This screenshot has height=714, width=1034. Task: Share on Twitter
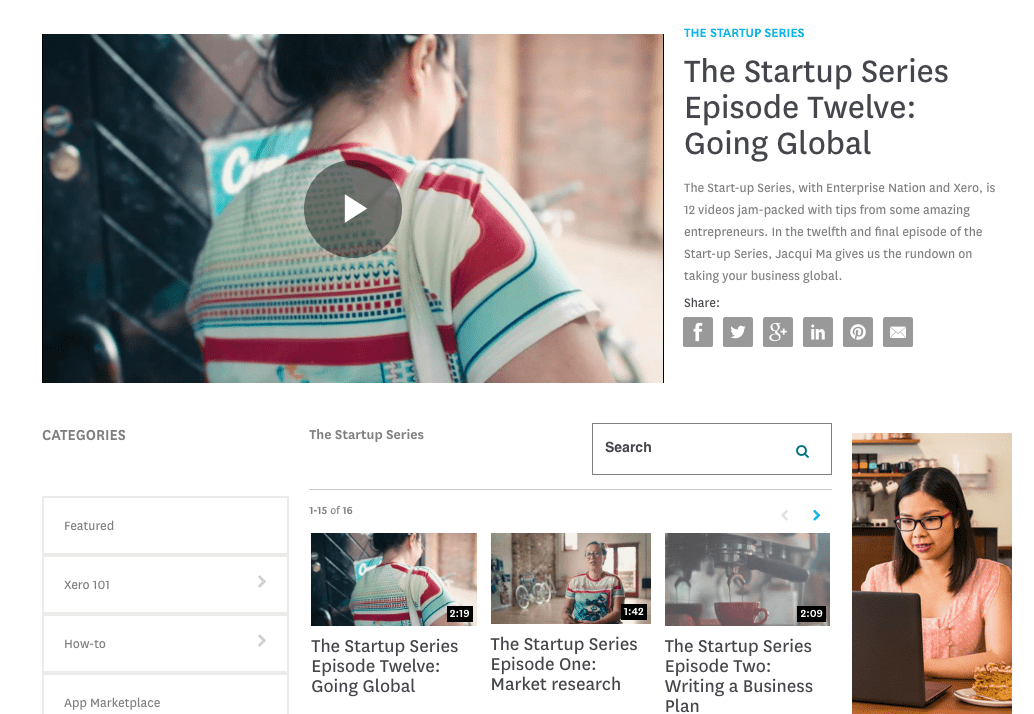pyautogui.click(x=738, y=332)
